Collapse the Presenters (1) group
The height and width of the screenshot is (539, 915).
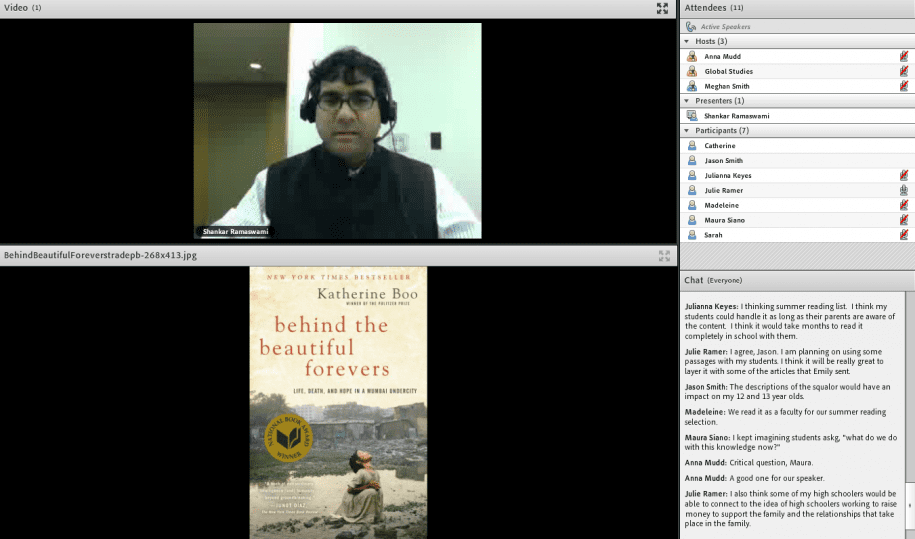[686, 101]
